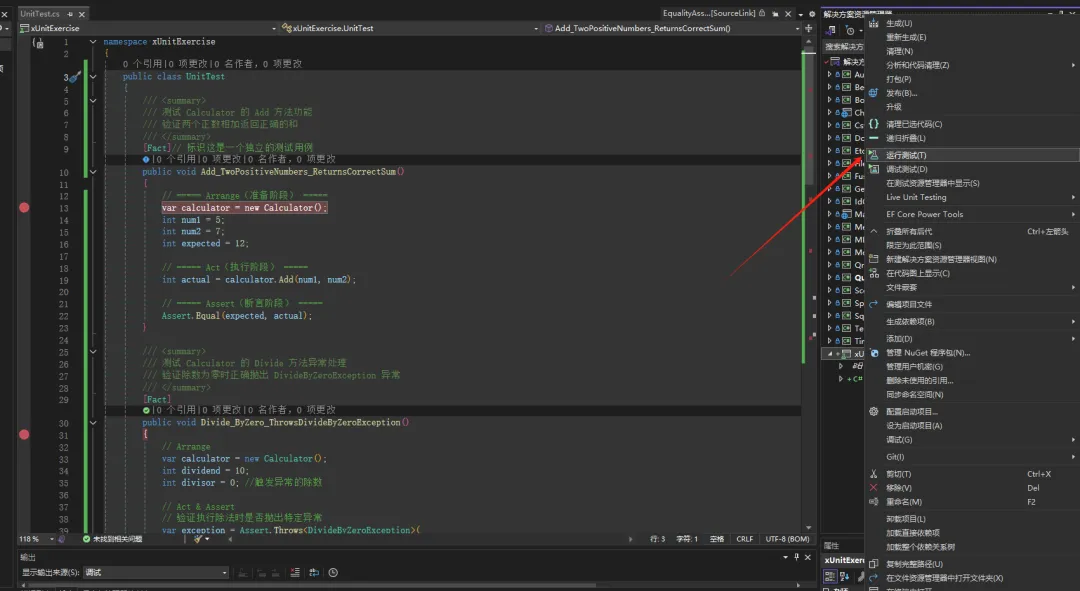1080x591 pixels.
Task: Click the UTF-8 (BOM) encoding indicator
Action: click(x=787, y=539)
